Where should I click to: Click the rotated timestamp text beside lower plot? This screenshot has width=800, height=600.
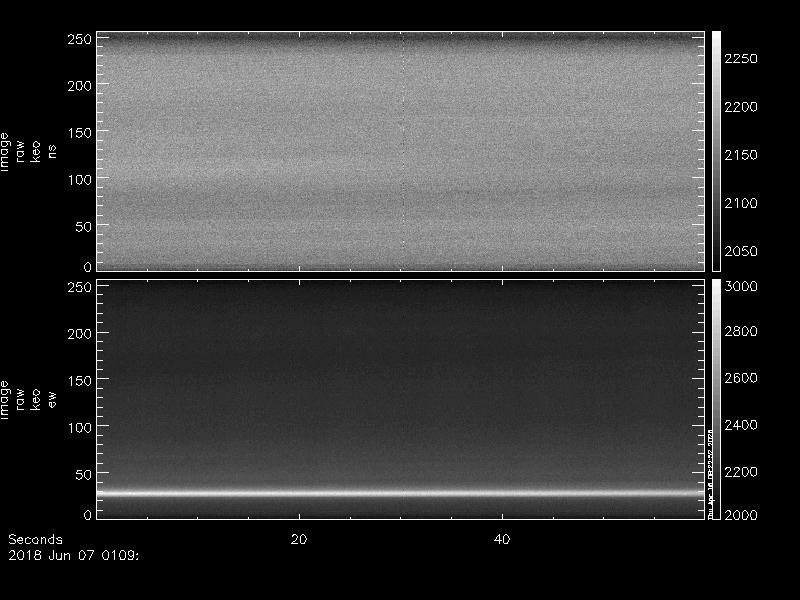click(709, 470)
